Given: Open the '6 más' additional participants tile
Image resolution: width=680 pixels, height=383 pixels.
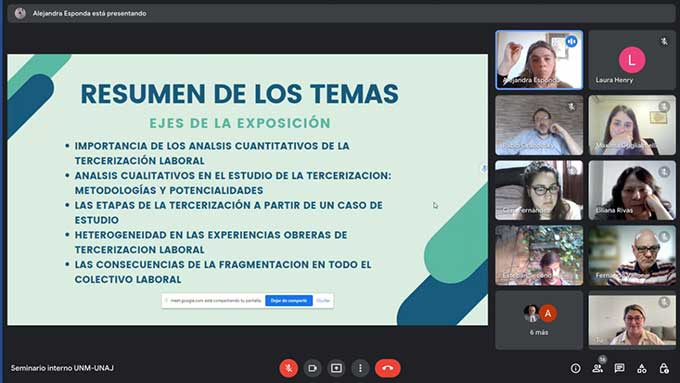Looking at the screenshot, I should (539, 320).
